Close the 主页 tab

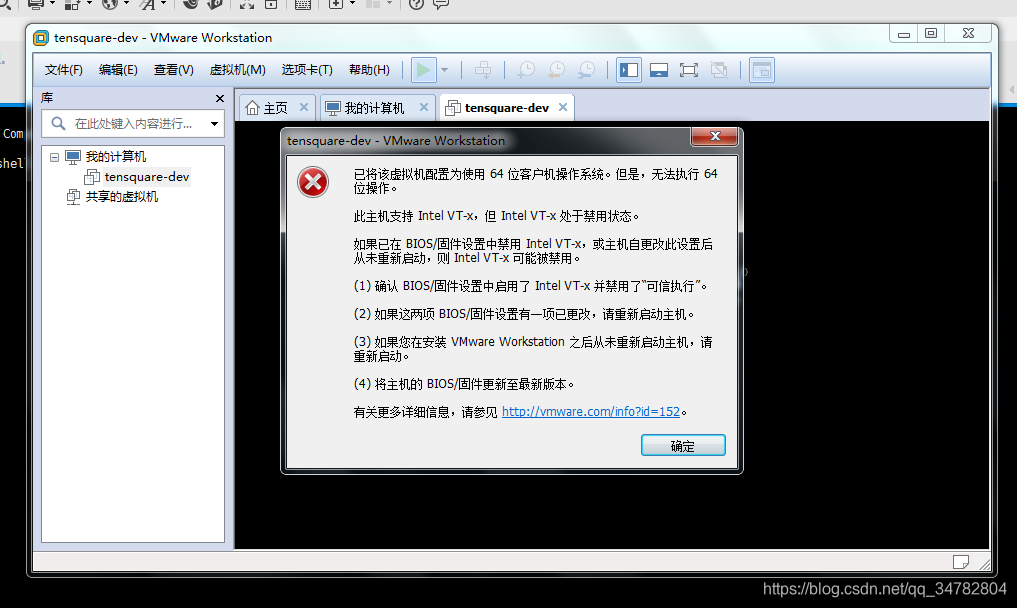tap(304, 107)
